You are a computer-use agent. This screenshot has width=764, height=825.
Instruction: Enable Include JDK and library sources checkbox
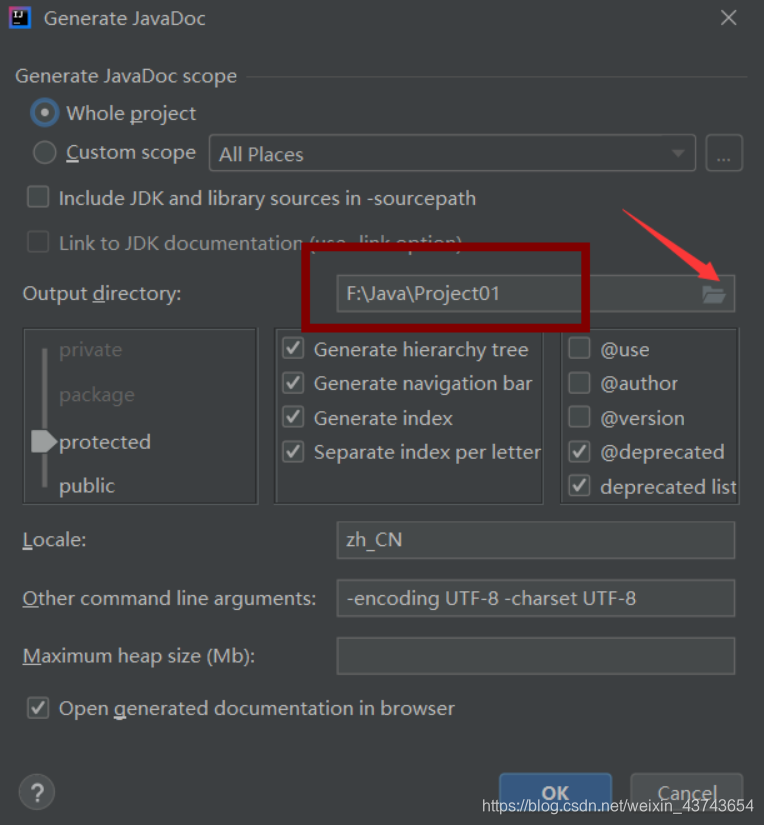[x=38, y=197]
